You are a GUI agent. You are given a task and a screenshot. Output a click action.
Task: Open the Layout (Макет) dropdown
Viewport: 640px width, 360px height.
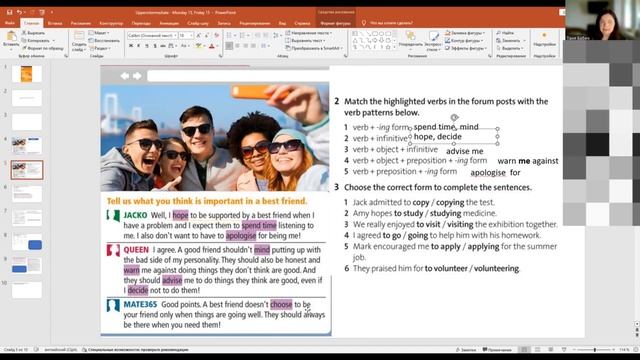point(99,33)
